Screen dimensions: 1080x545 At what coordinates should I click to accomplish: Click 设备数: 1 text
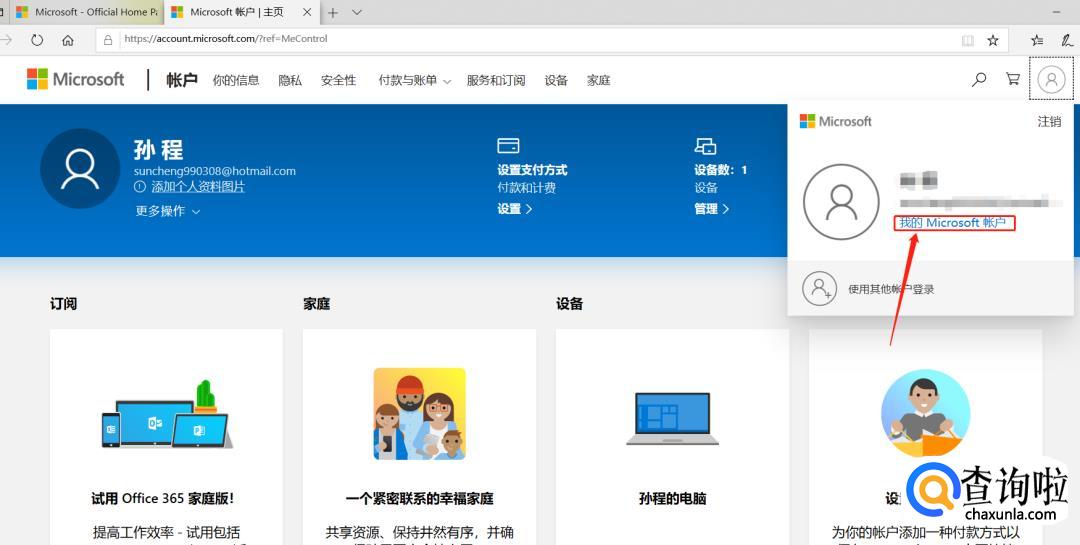tap(720, 169)
